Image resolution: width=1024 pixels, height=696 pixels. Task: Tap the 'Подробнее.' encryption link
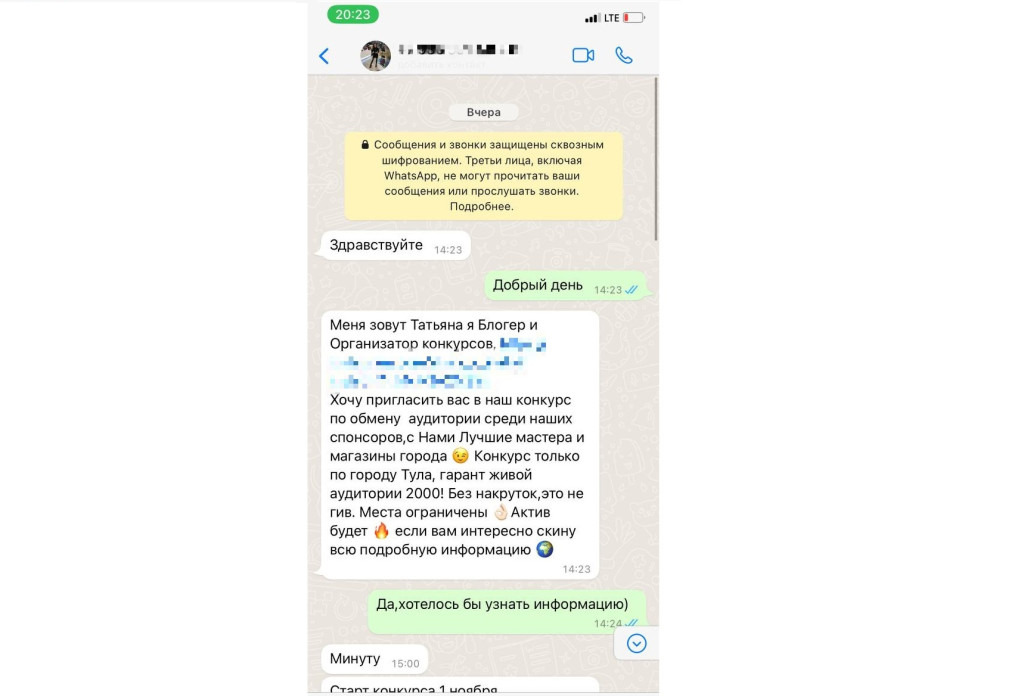(x=482, y=206)
